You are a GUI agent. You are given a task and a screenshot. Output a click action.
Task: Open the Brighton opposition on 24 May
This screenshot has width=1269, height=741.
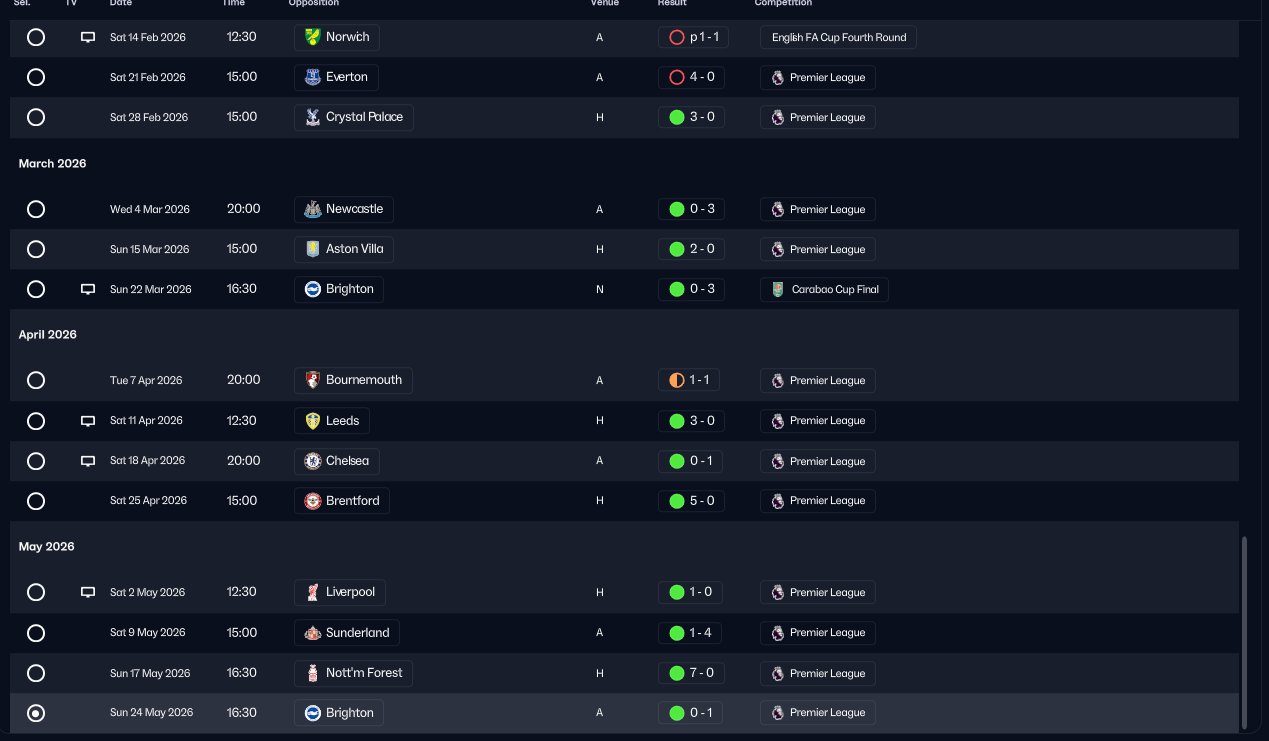point(339,713)
